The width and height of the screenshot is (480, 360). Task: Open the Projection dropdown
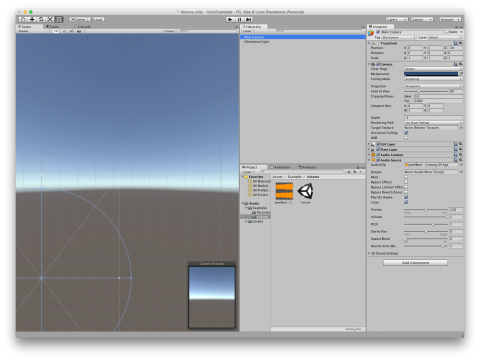point(433,86)
